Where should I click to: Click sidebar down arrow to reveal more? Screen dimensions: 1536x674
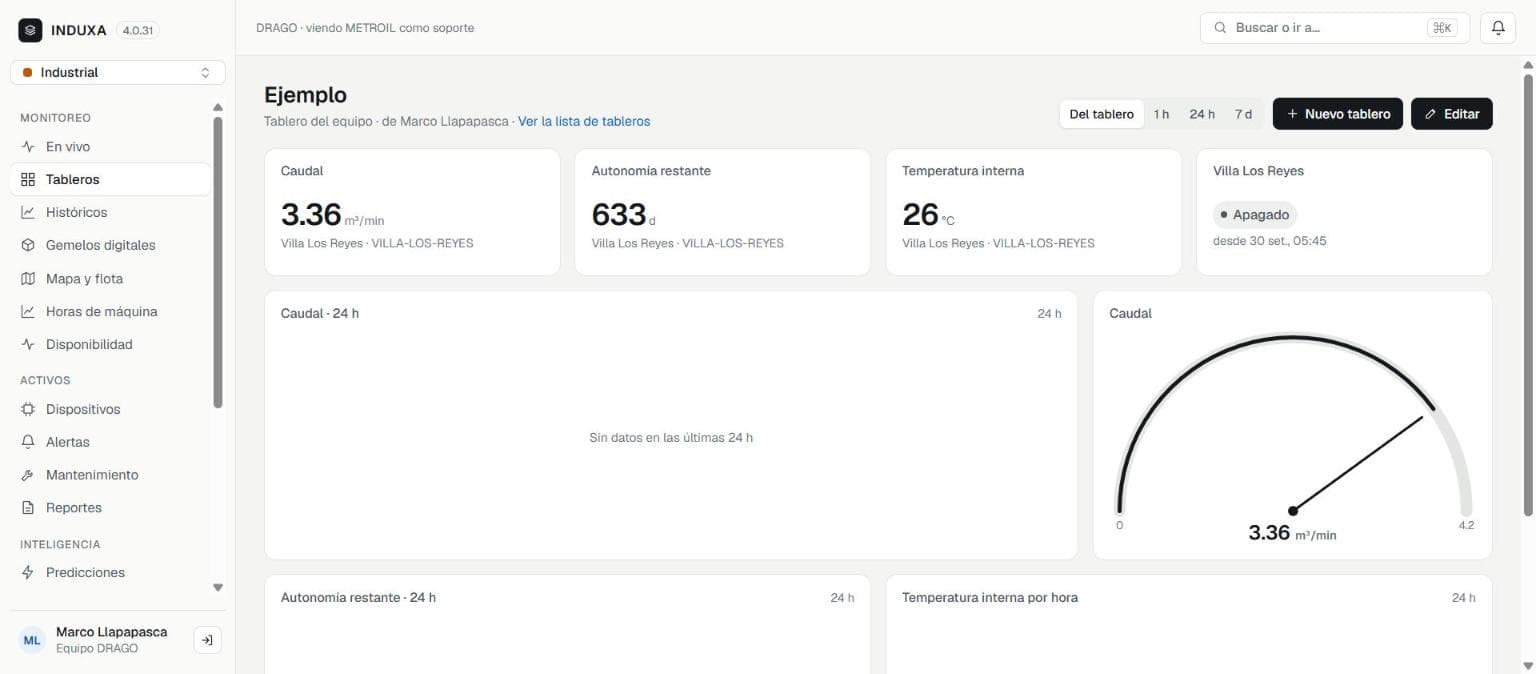pyautogui.click(x=218, y=588)
